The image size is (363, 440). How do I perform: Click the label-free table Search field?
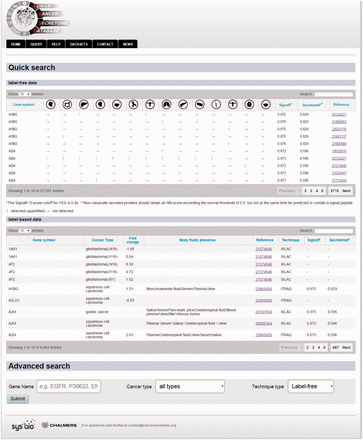pos(334,94)
